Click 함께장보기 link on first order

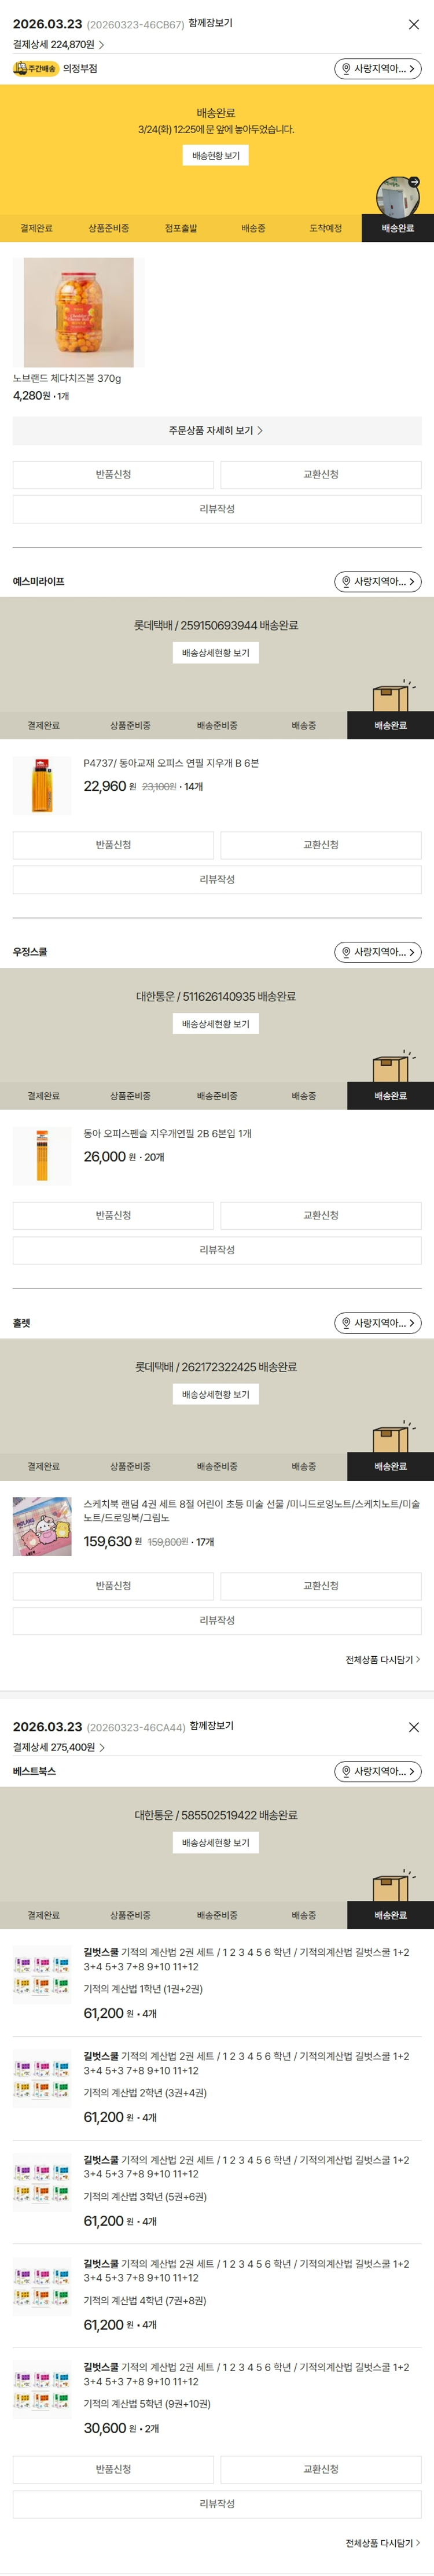(210, 23)
